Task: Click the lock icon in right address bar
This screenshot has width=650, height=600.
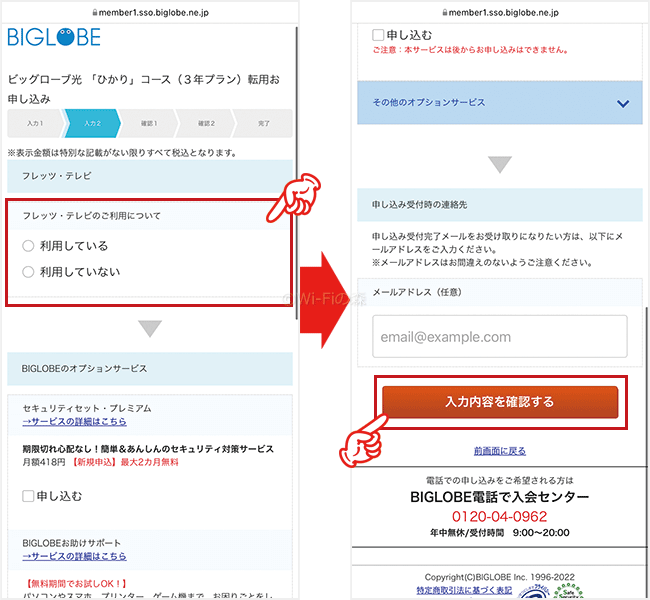Action: coord(445,13)
